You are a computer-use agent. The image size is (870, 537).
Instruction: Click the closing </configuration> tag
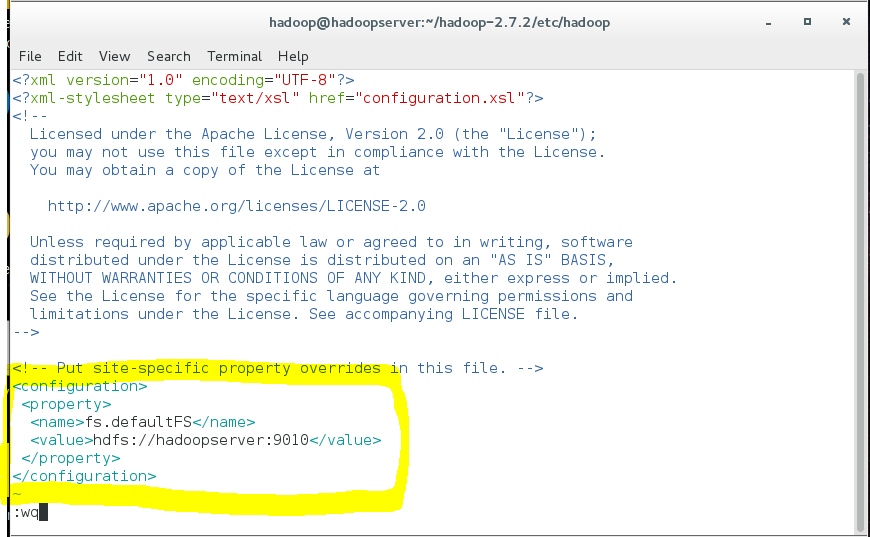click(84, 477)
